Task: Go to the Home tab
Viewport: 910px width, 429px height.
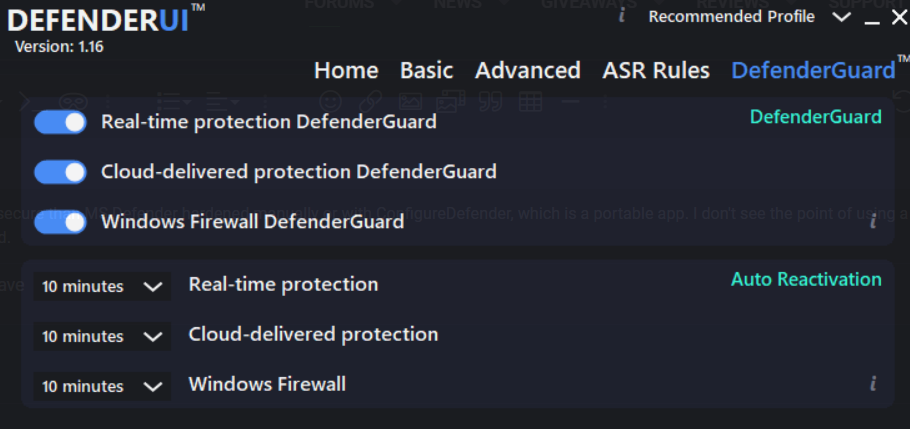Action: (x=346, y=71)
